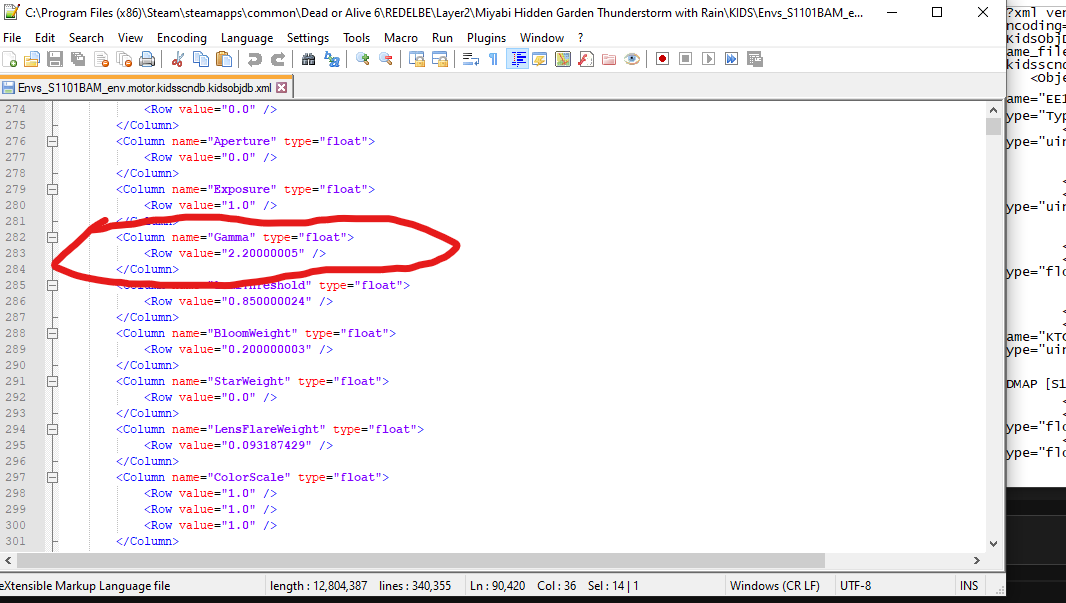The height and width of the screenshot is (603, 1066).
Task: Click the Open file folder icon
Action: 32,60
